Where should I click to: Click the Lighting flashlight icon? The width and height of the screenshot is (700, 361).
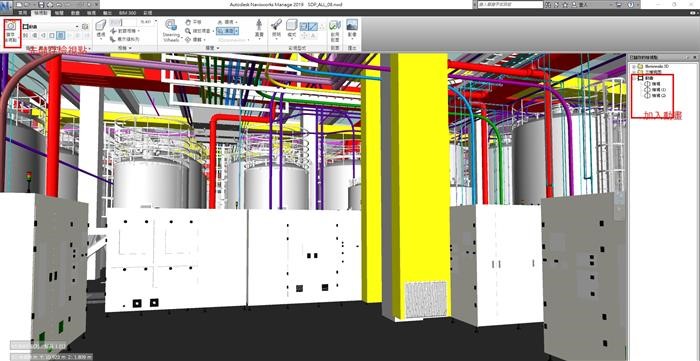tap(277, 25)
